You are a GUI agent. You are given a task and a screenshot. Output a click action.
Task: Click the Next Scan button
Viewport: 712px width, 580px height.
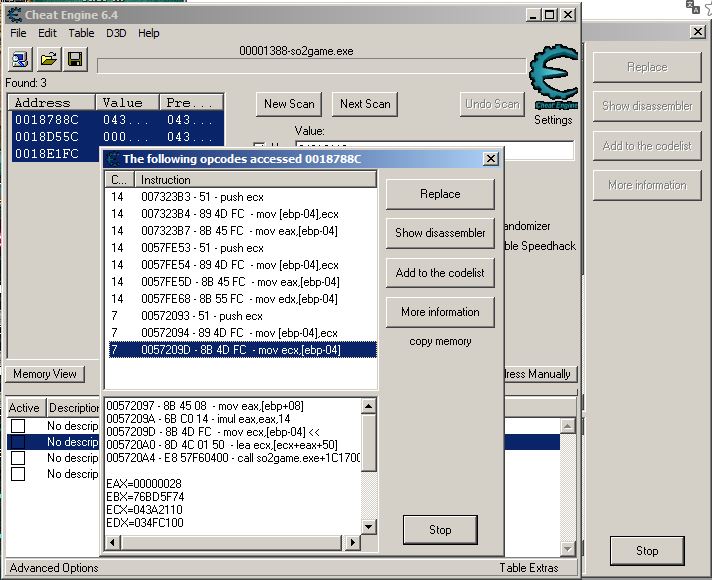point(365,104)
